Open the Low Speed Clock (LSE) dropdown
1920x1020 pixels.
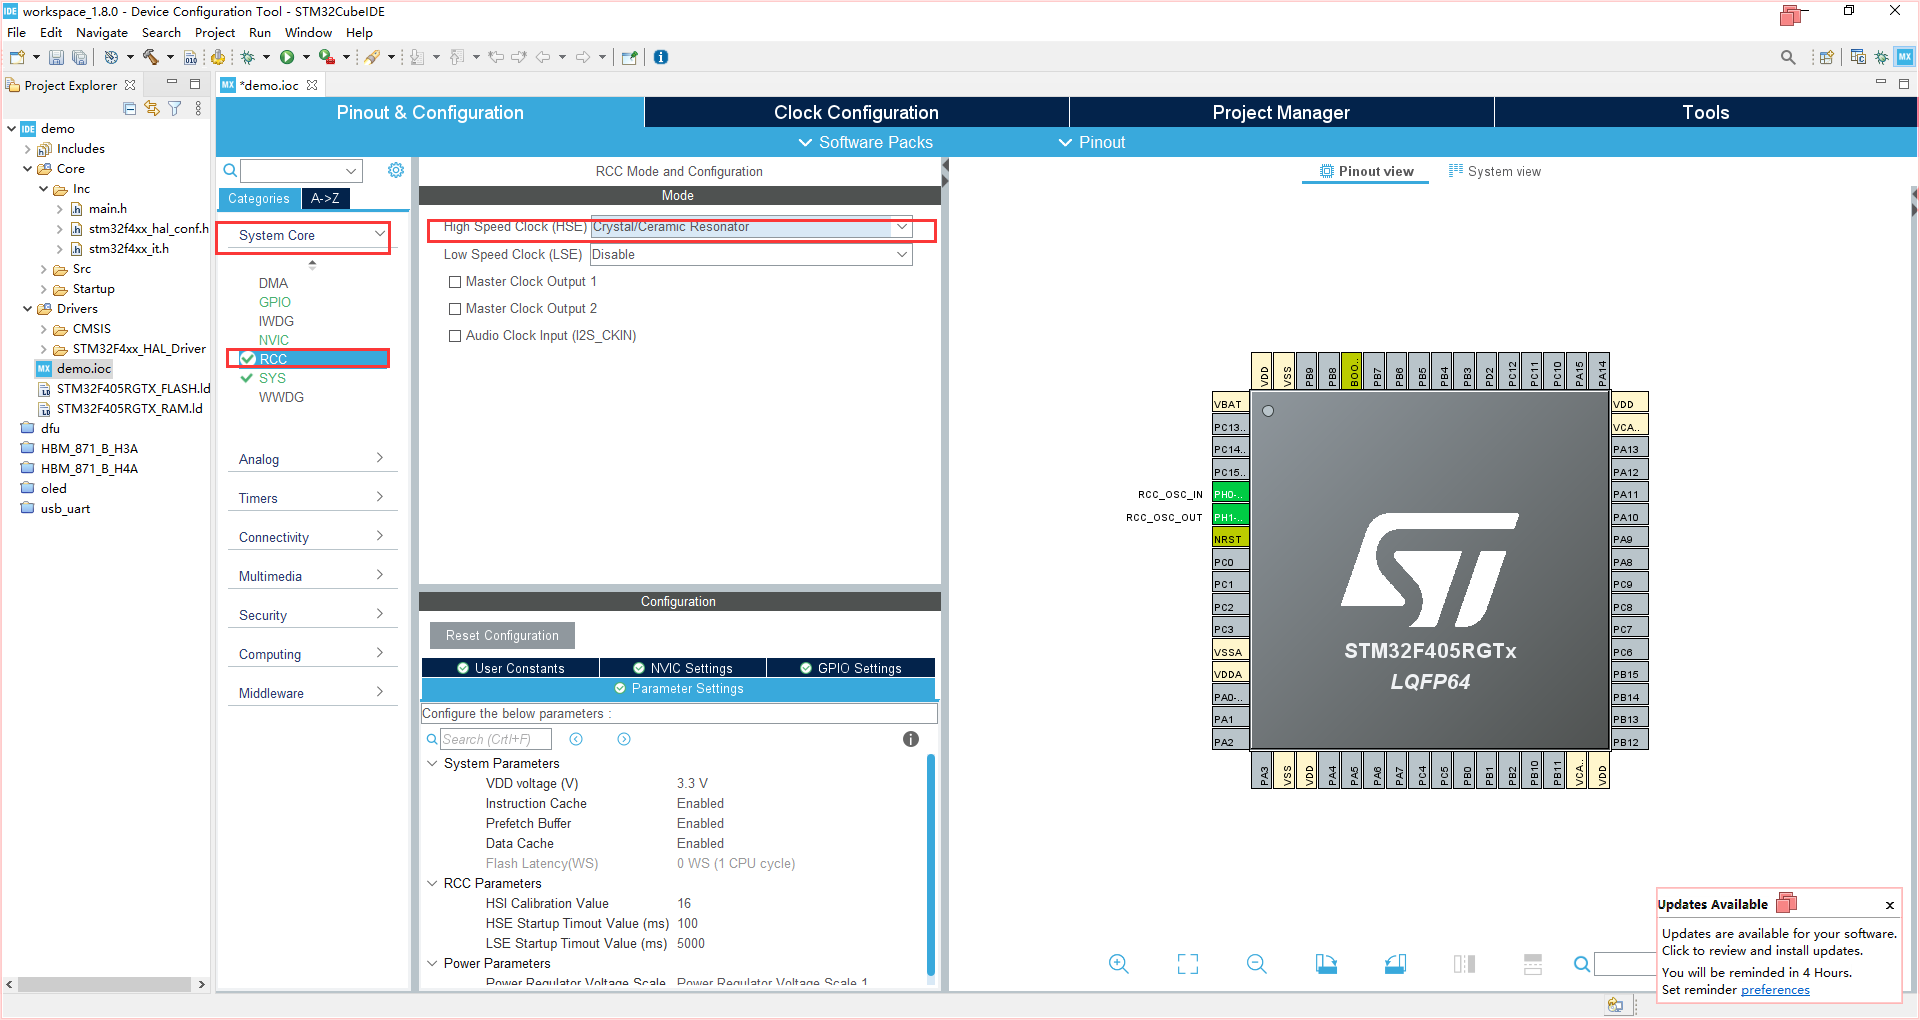click(751, 255)
